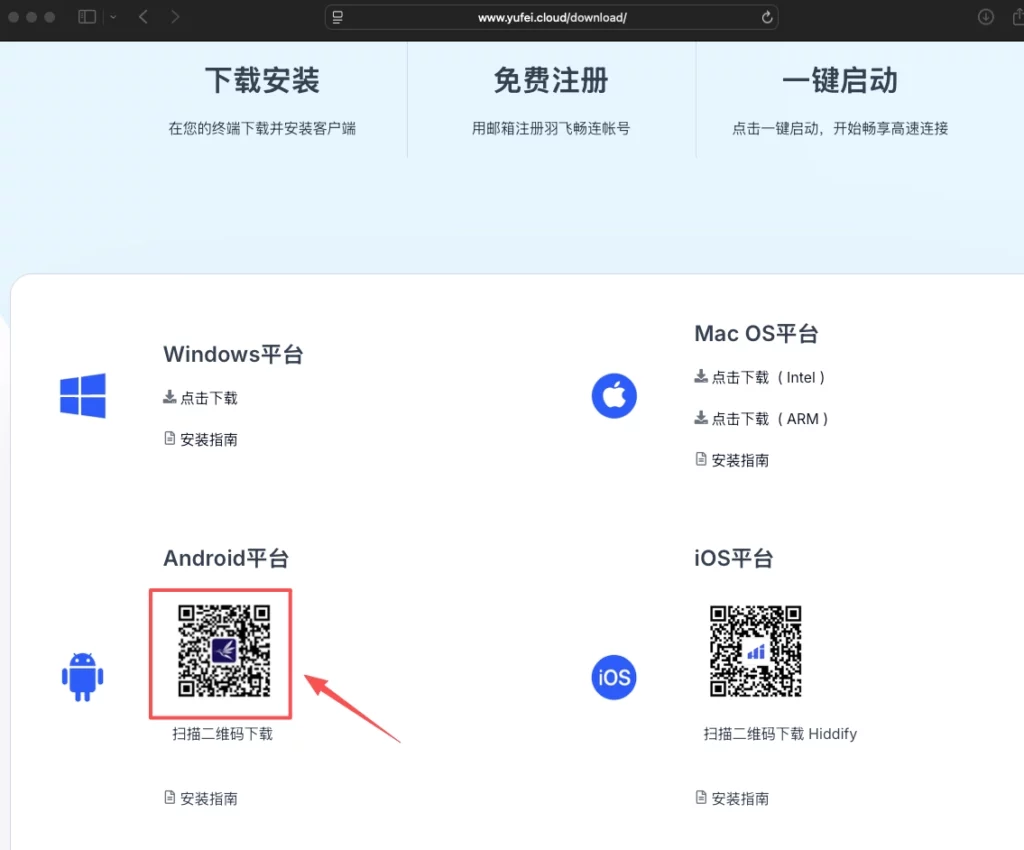Click the page privacy icon in address bar
This screenshot has height=850, width=1024.
[337, 17]
